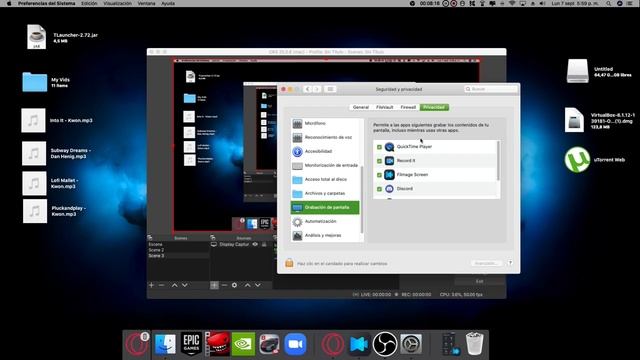This screenshot has height=360, width=640.
Task: Move the OBS source up
Action: [247, 285]
